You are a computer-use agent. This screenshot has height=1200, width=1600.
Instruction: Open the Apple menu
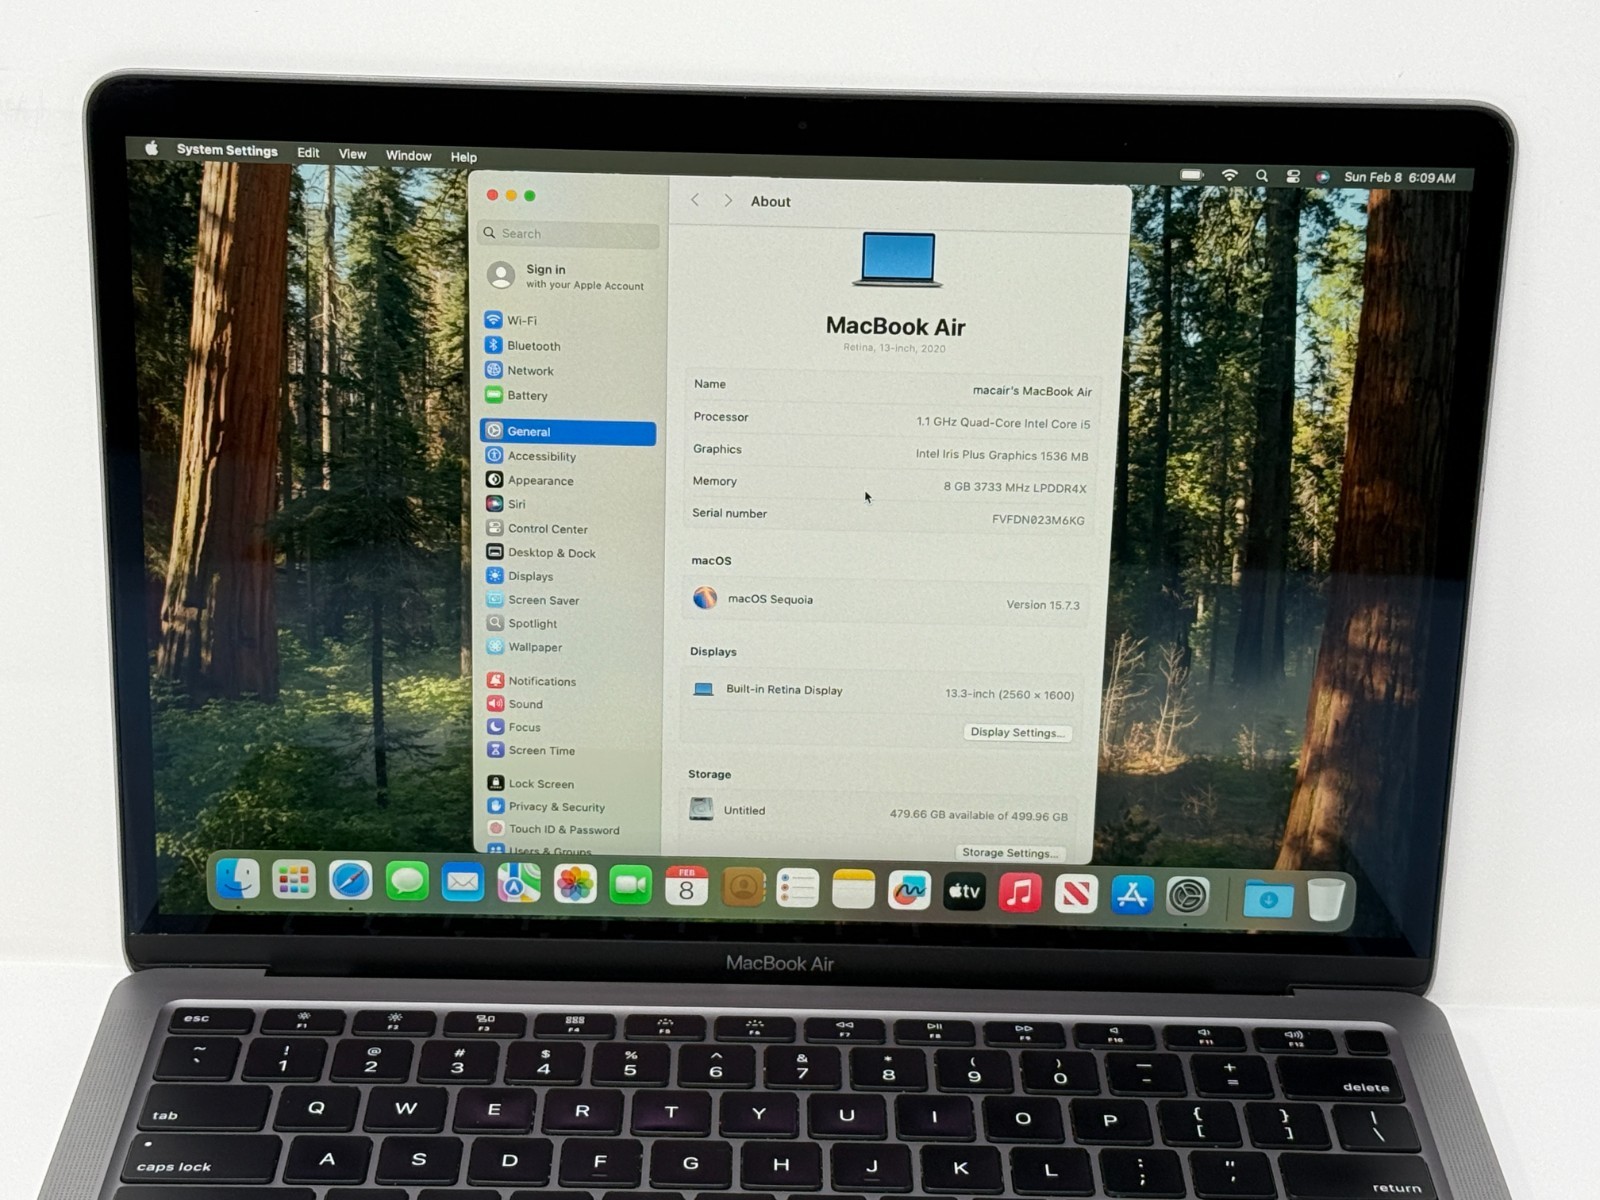(152, 148)
